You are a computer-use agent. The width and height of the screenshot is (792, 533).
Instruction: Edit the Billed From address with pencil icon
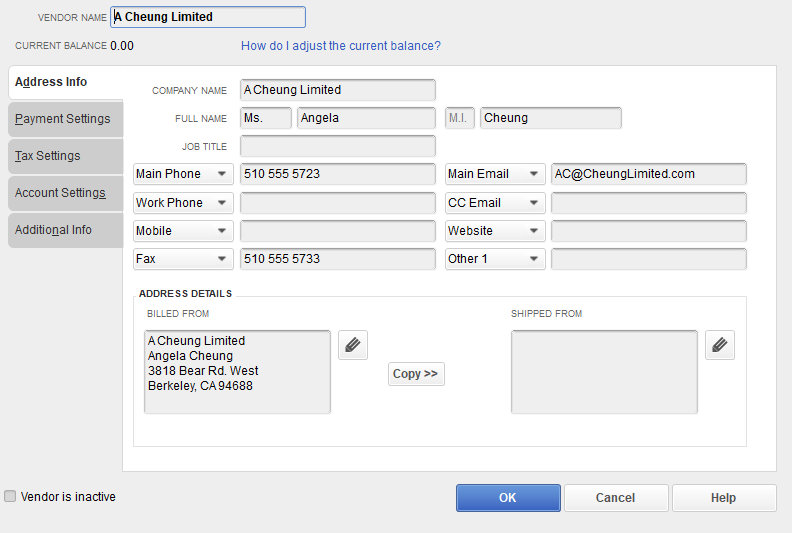point(353,345)
